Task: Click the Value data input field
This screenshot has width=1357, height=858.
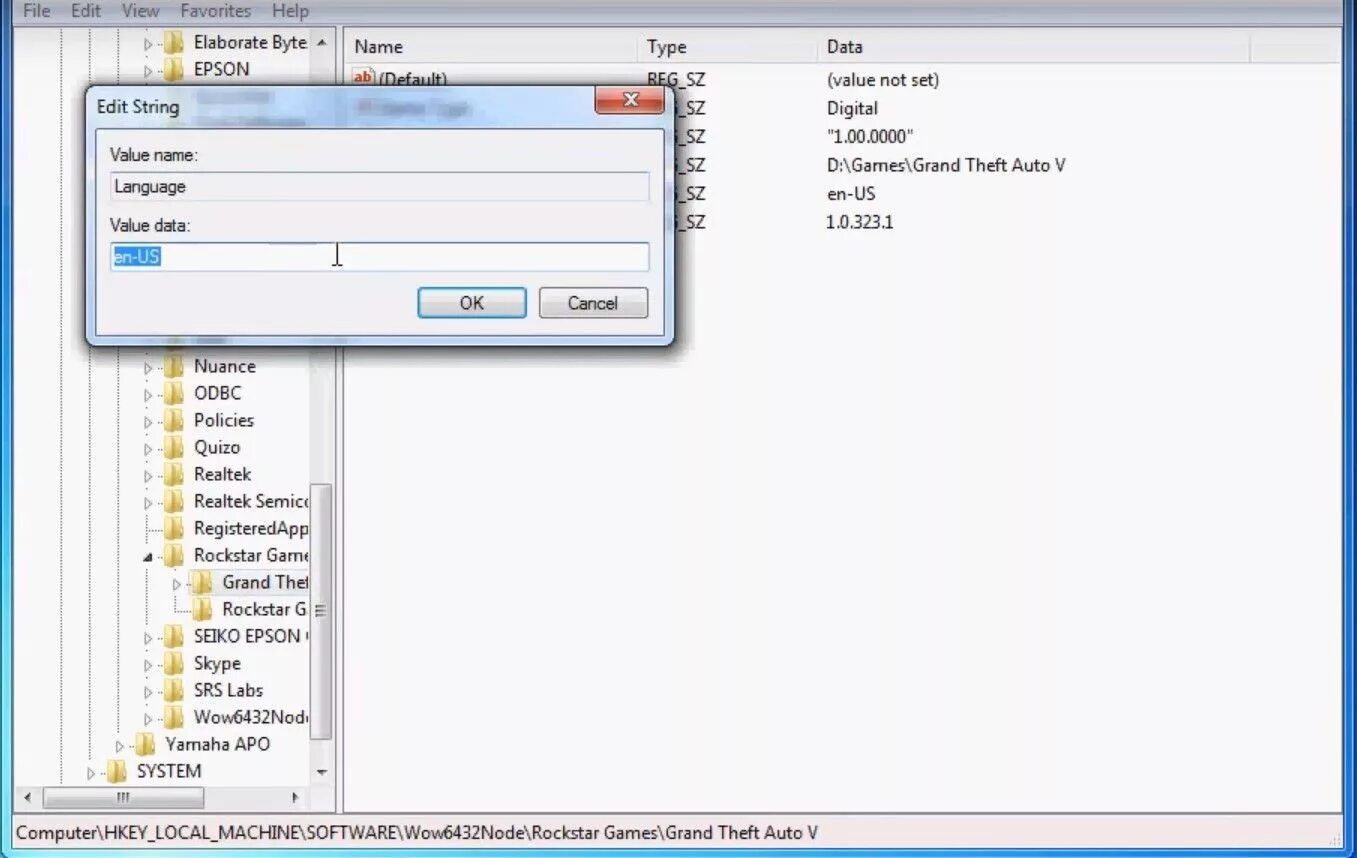Action: coord(379,257)
